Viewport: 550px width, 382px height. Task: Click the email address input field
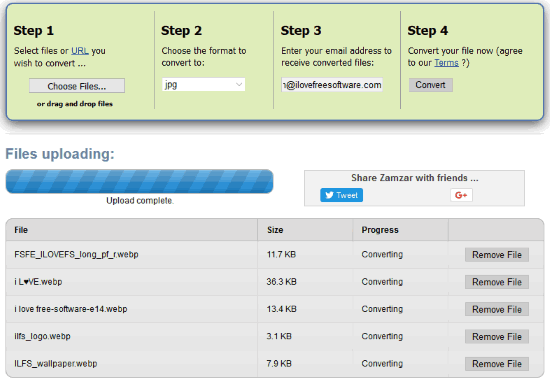(x=332, y=85)
